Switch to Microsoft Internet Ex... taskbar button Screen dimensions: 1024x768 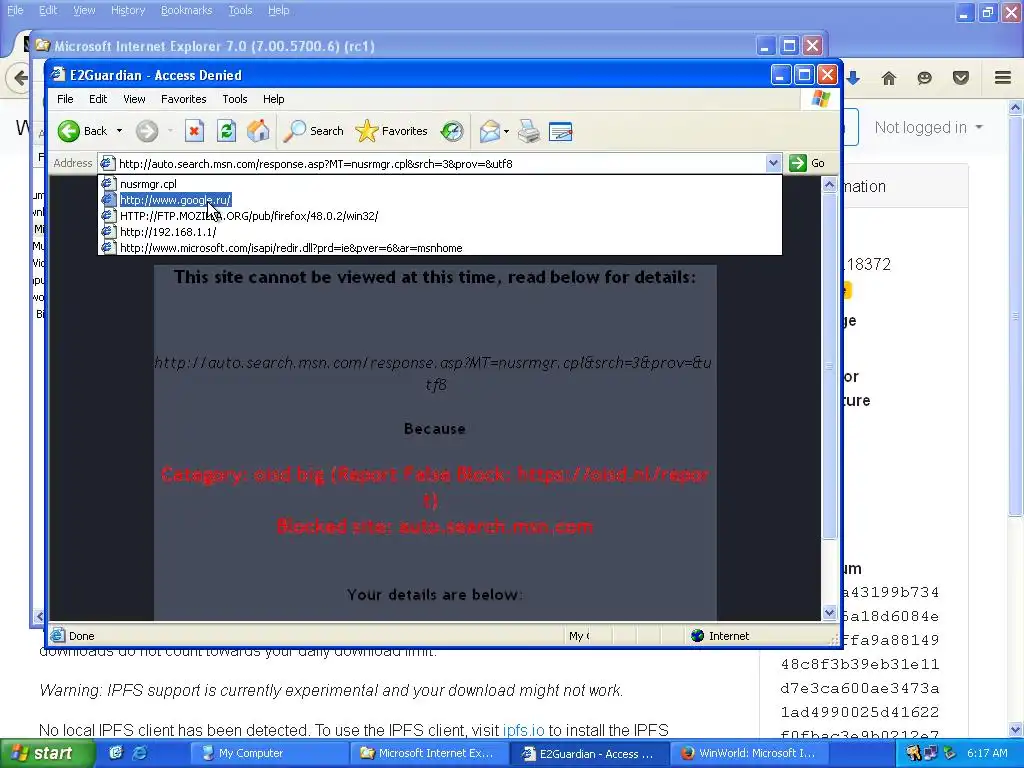[x=428, y=754]
